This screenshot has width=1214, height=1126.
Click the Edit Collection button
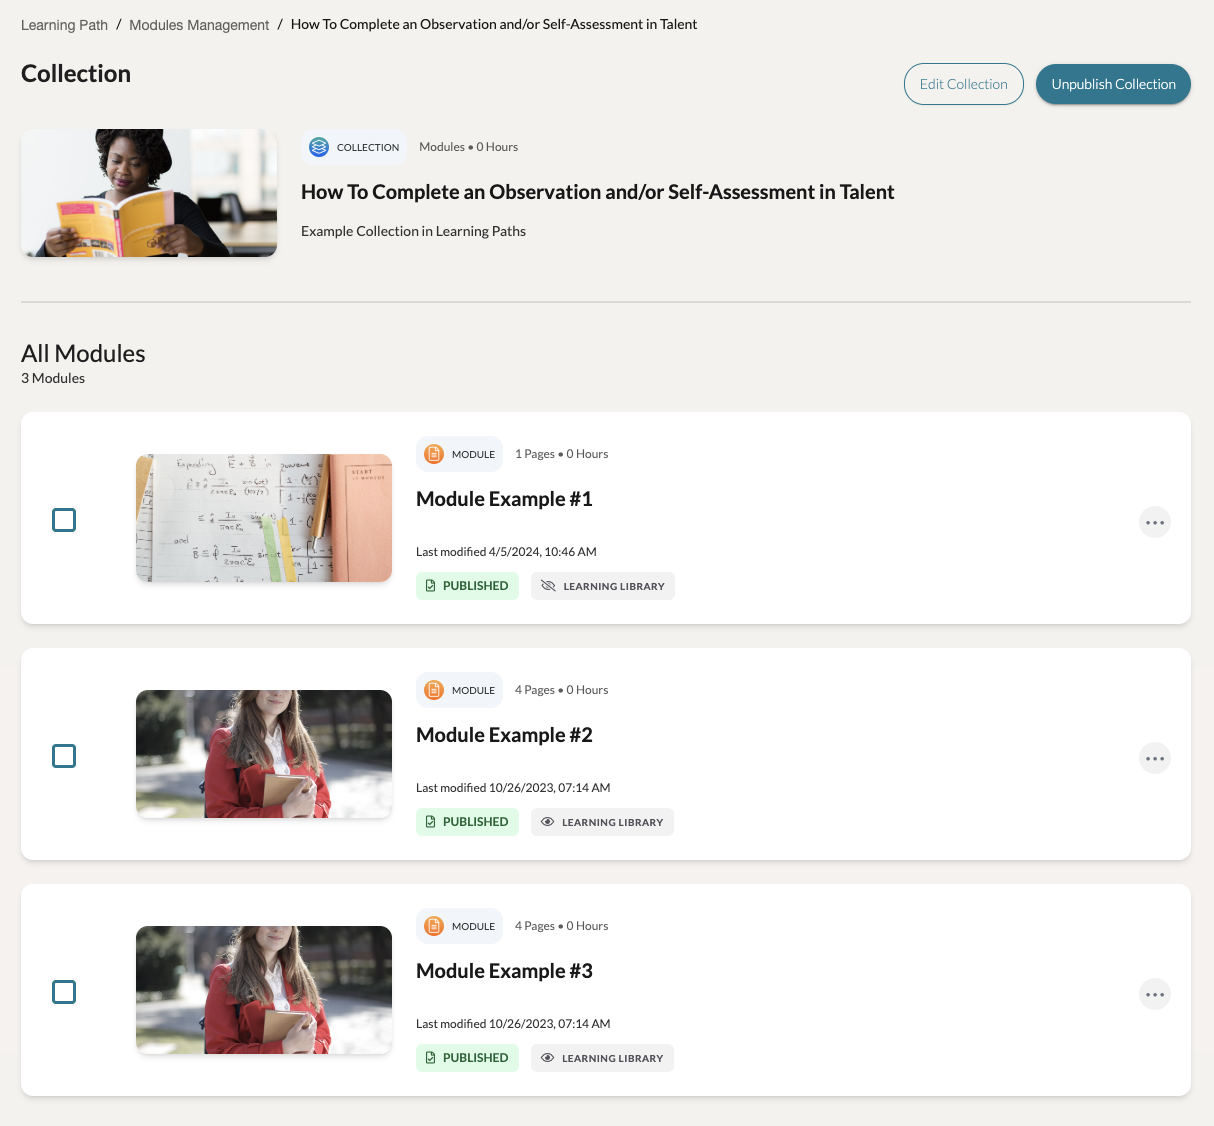tap(963, 84)
